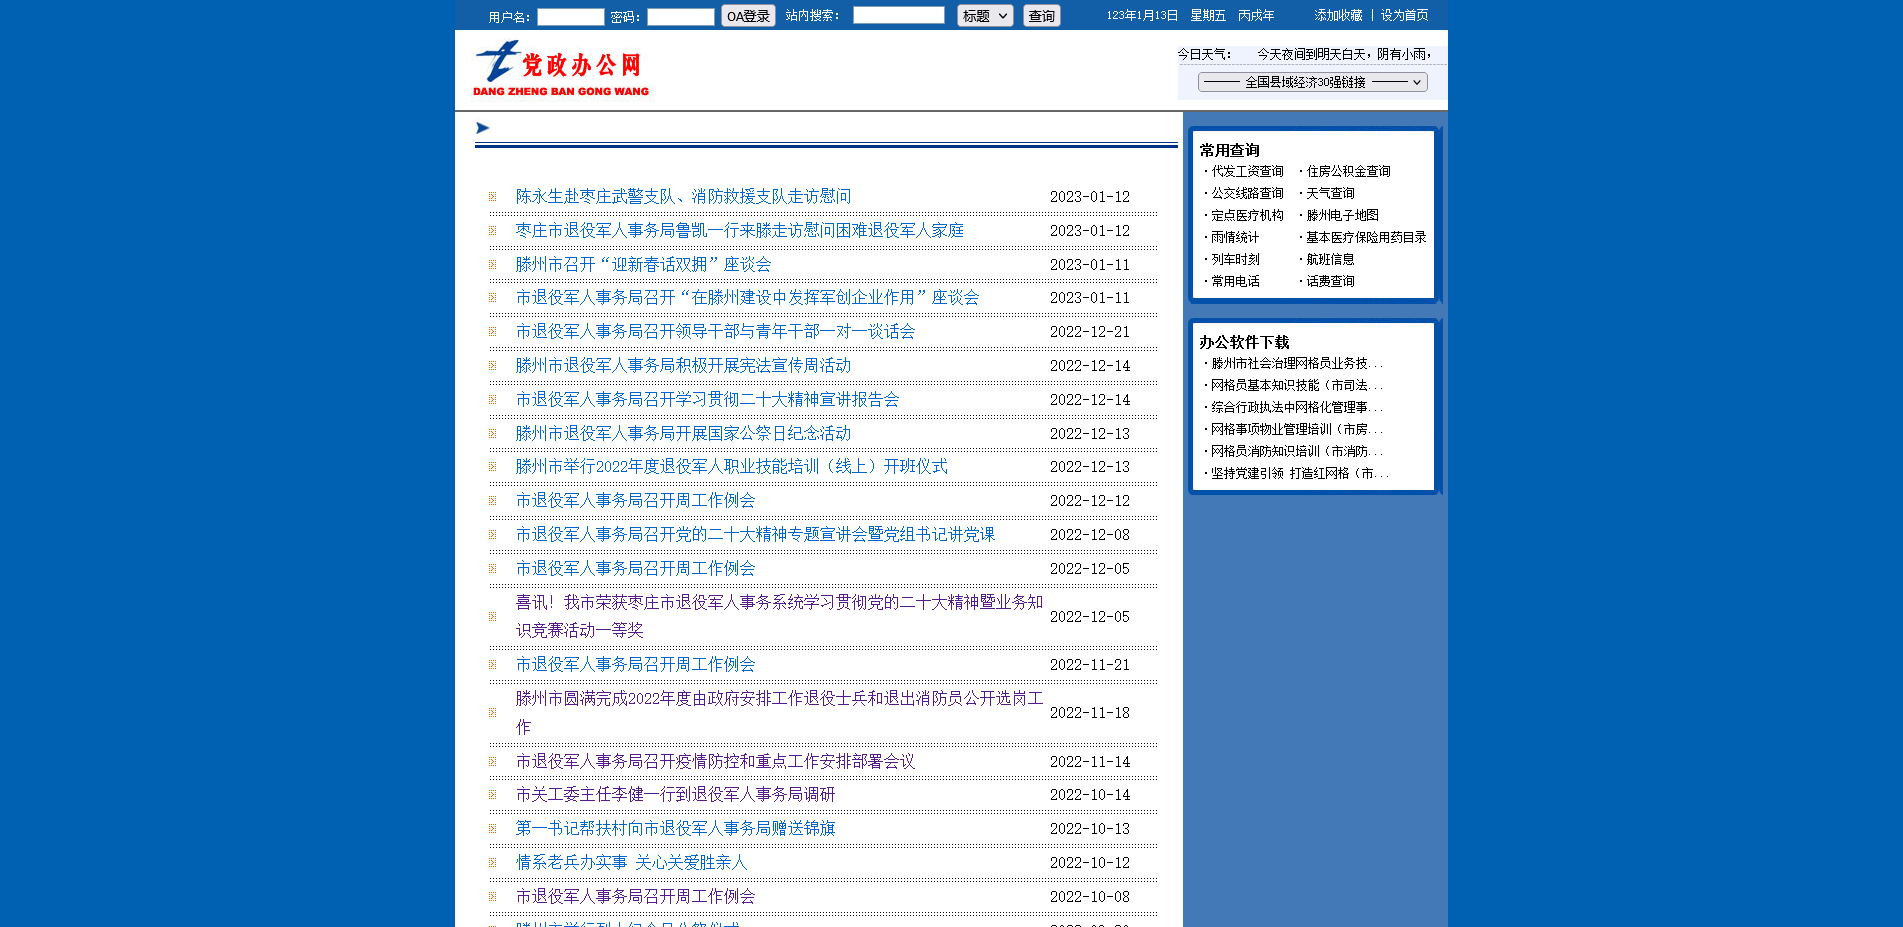Viewport: 1903px width, 927px height.
Task: Click 添加收藏 in the top bar
Action: pyautogui.click(x=1338, y=16)
